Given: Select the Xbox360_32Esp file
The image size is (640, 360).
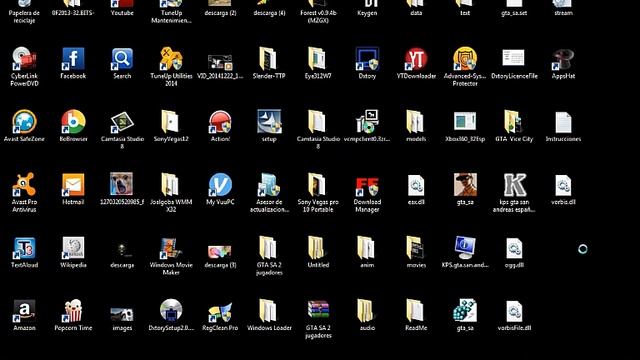Looking at the screenshot, I should tap(465, 121).
